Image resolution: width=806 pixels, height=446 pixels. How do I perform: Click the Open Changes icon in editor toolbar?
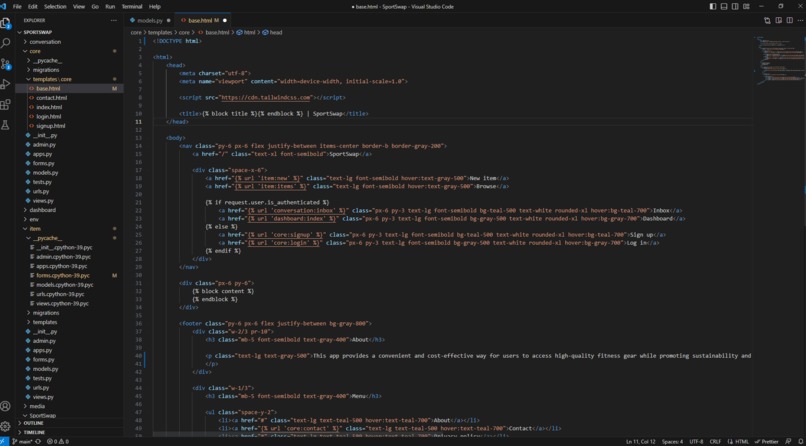click(767, 21)
